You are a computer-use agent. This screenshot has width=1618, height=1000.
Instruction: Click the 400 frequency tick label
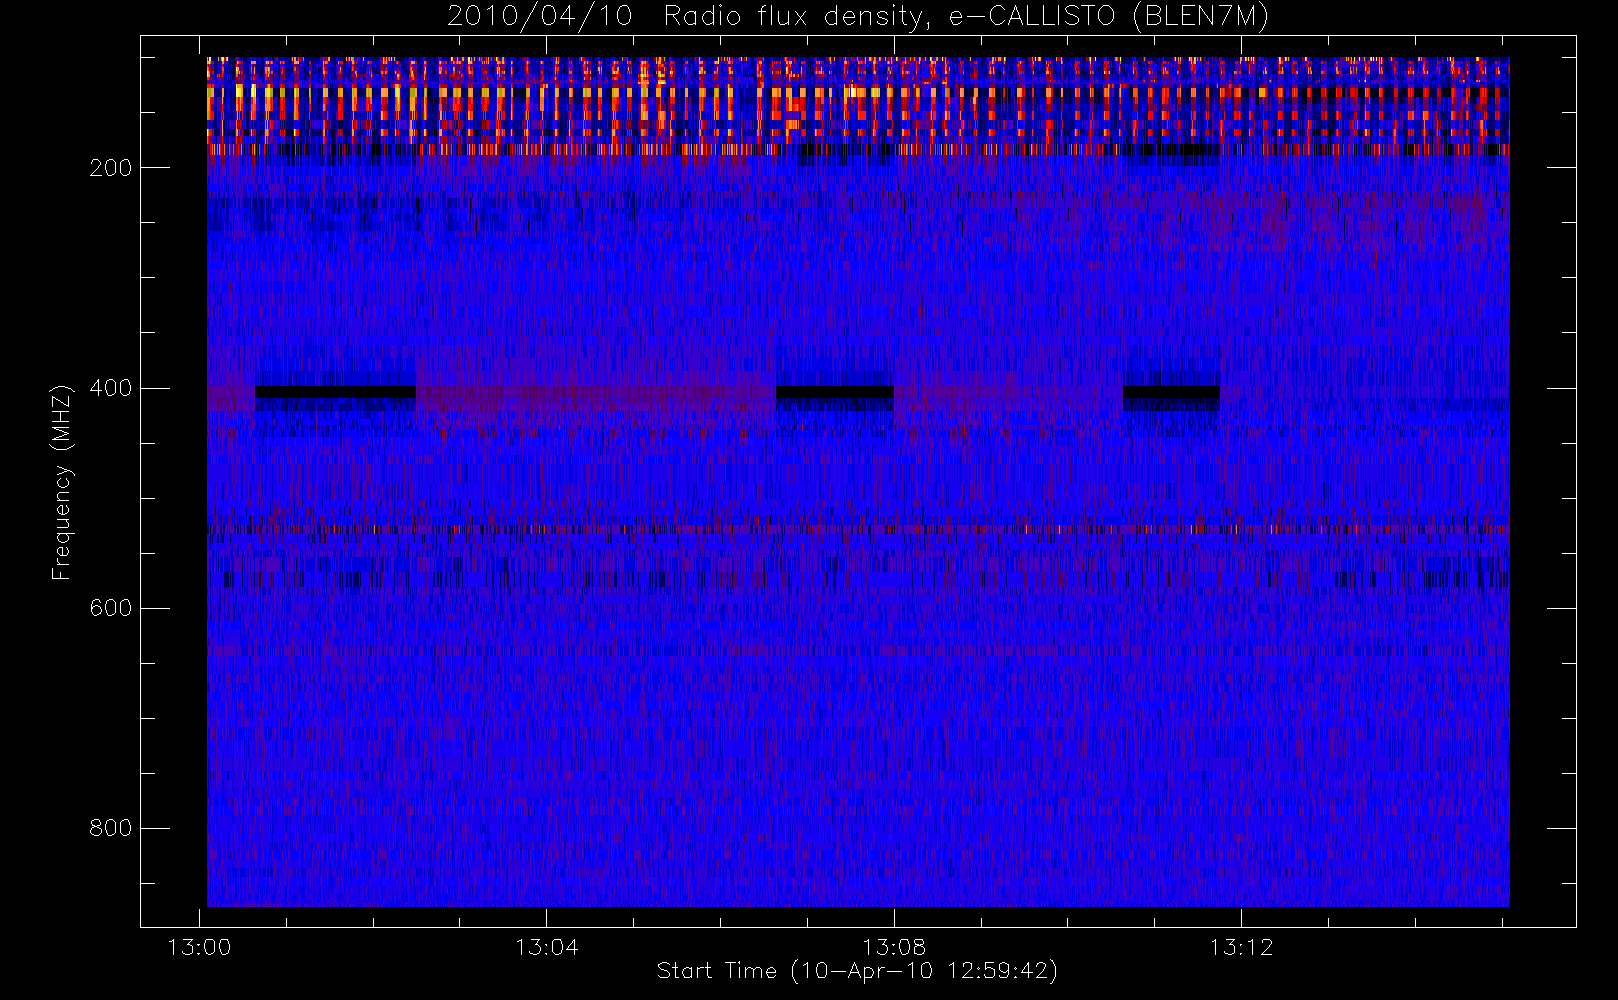click(110, 388)
